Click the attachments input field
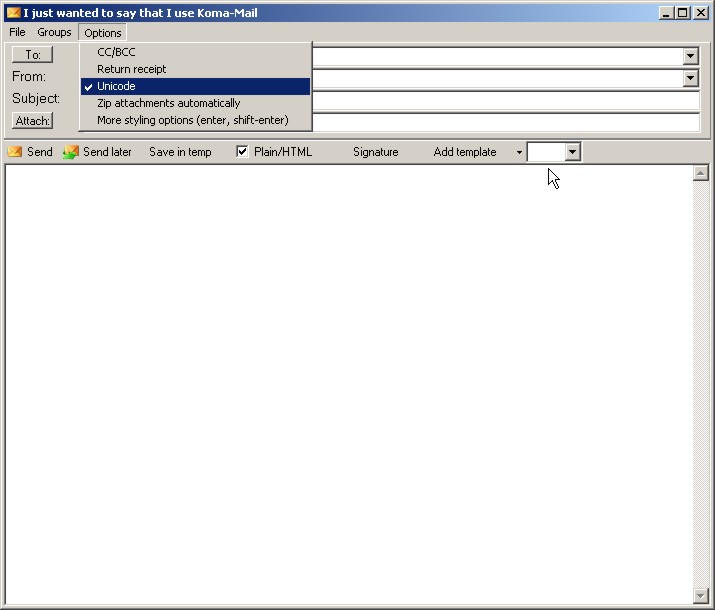The image size is (715, 610). point(505,123)
